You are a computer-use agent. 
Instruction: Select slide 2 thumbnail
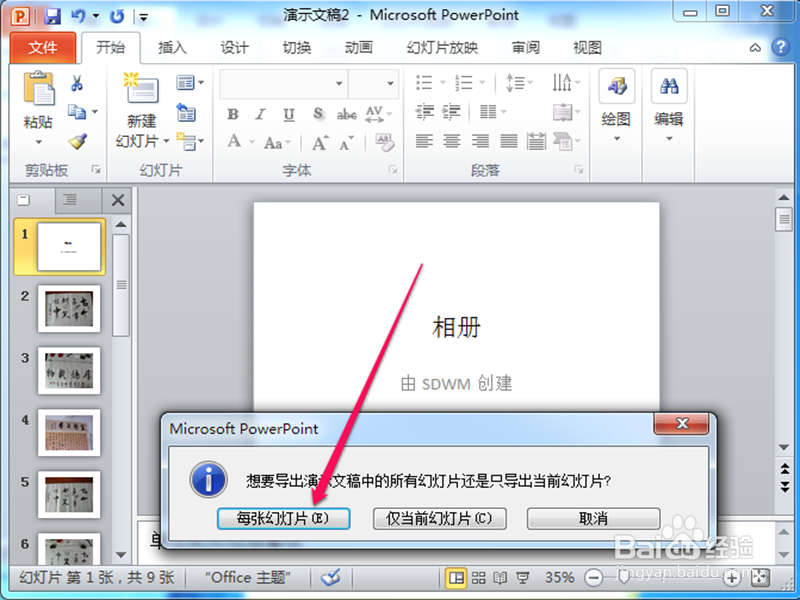point(69,309)
